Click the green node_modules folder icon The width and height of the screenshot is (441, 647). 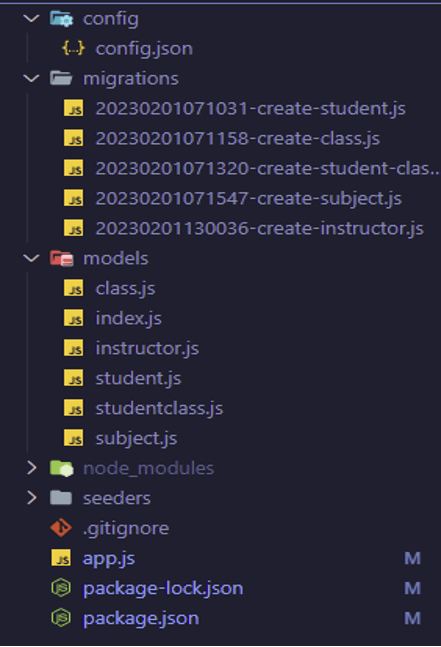pos(61,468)
